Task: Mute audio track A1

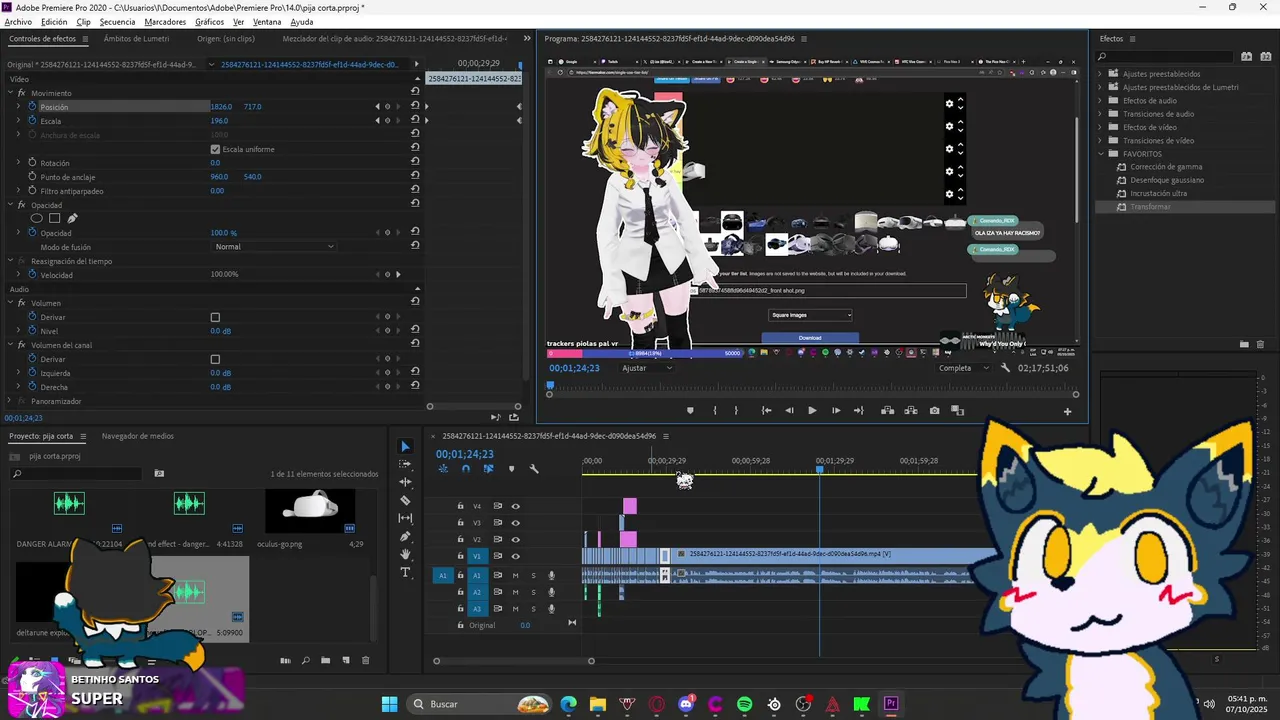Action: (516, 575)
